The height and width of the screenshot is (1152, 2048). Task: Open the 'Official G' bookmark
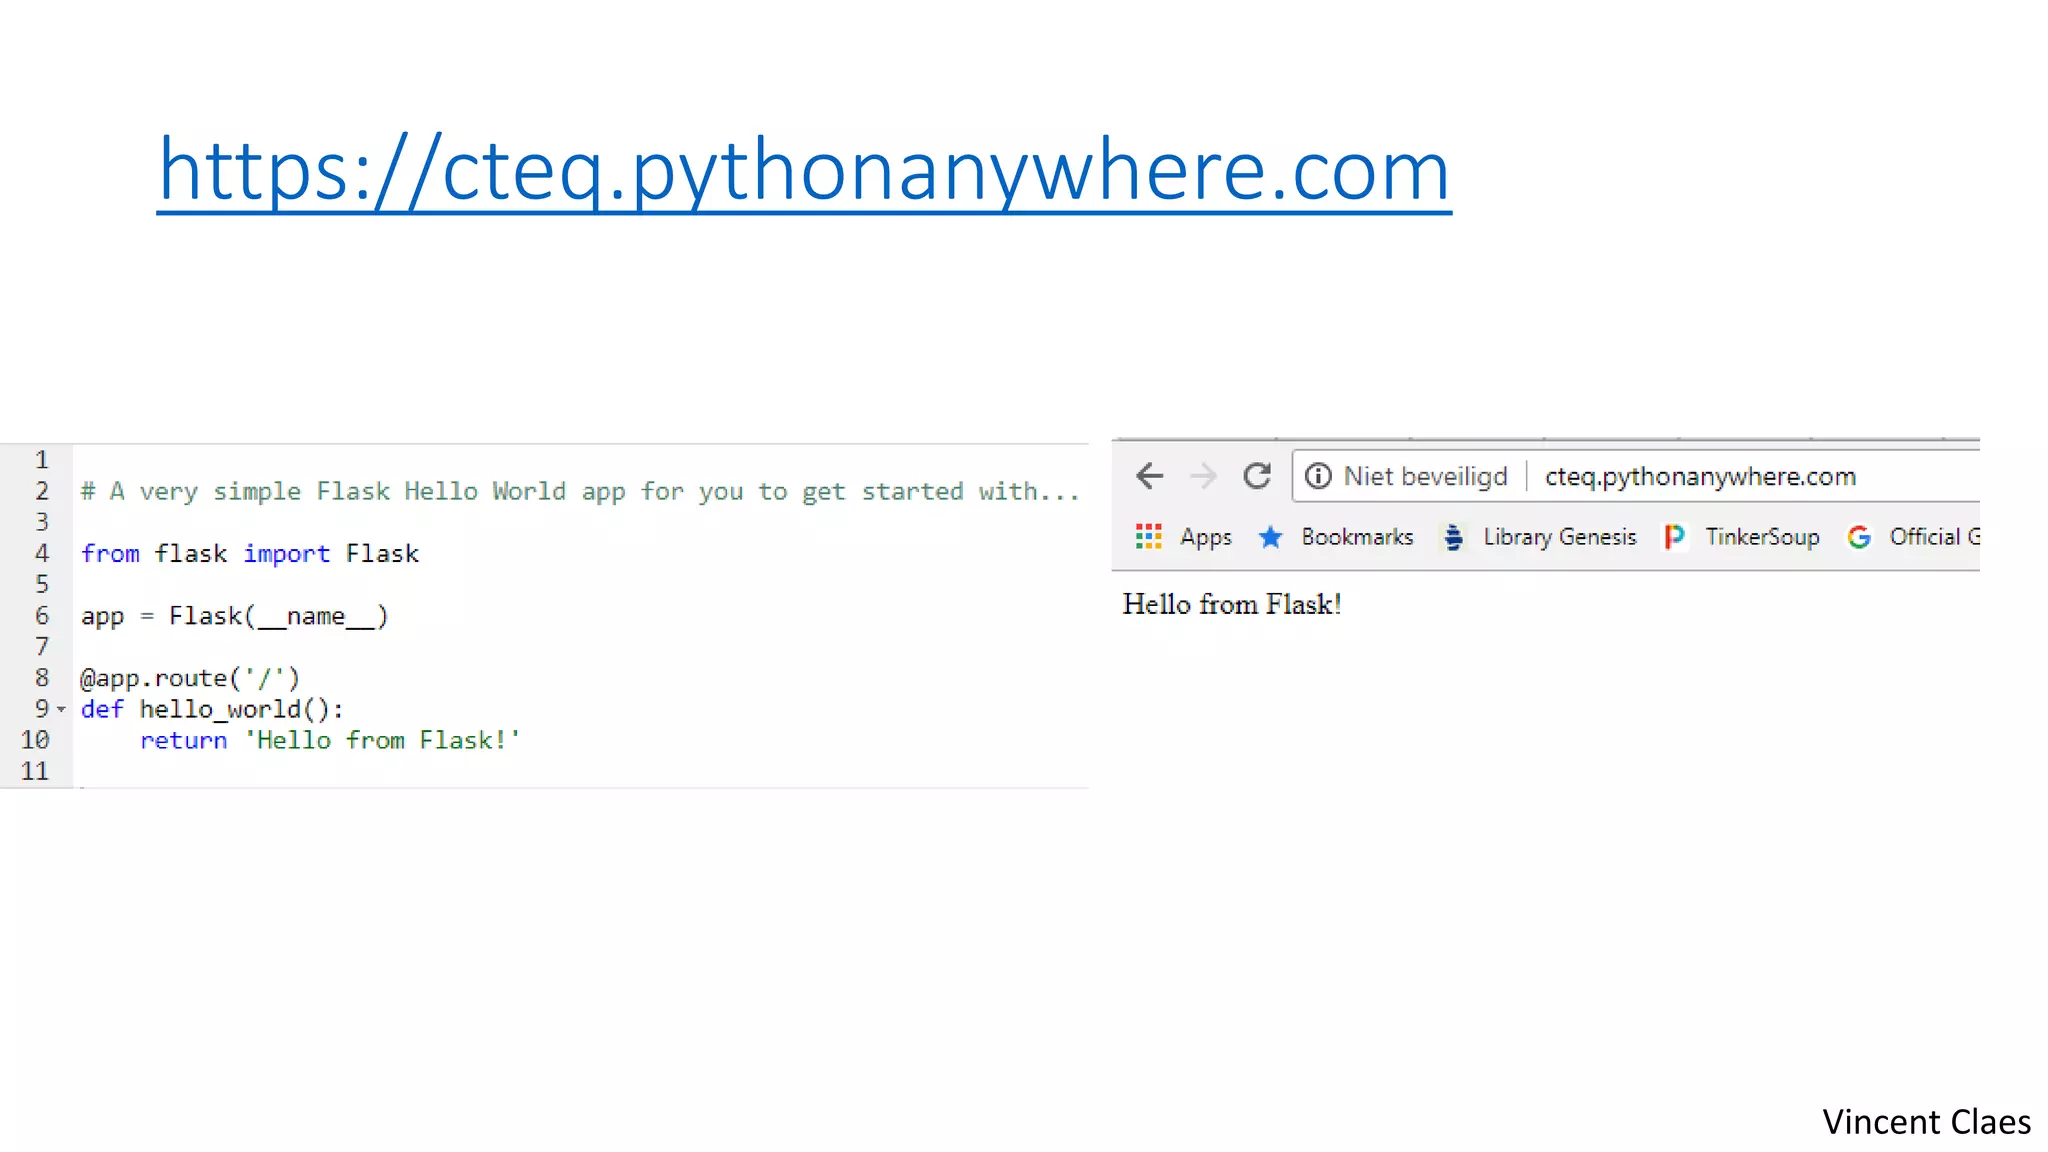click(1934, 537)
